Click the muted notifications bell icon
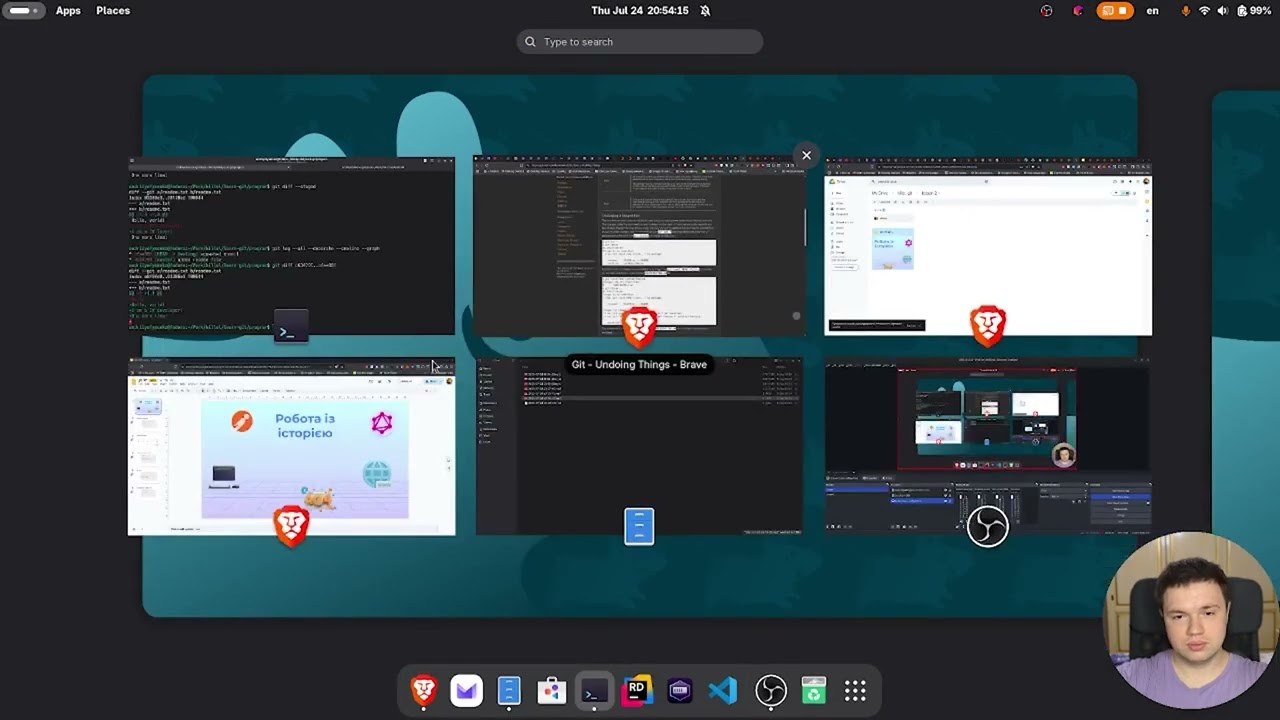 [705, 11]
